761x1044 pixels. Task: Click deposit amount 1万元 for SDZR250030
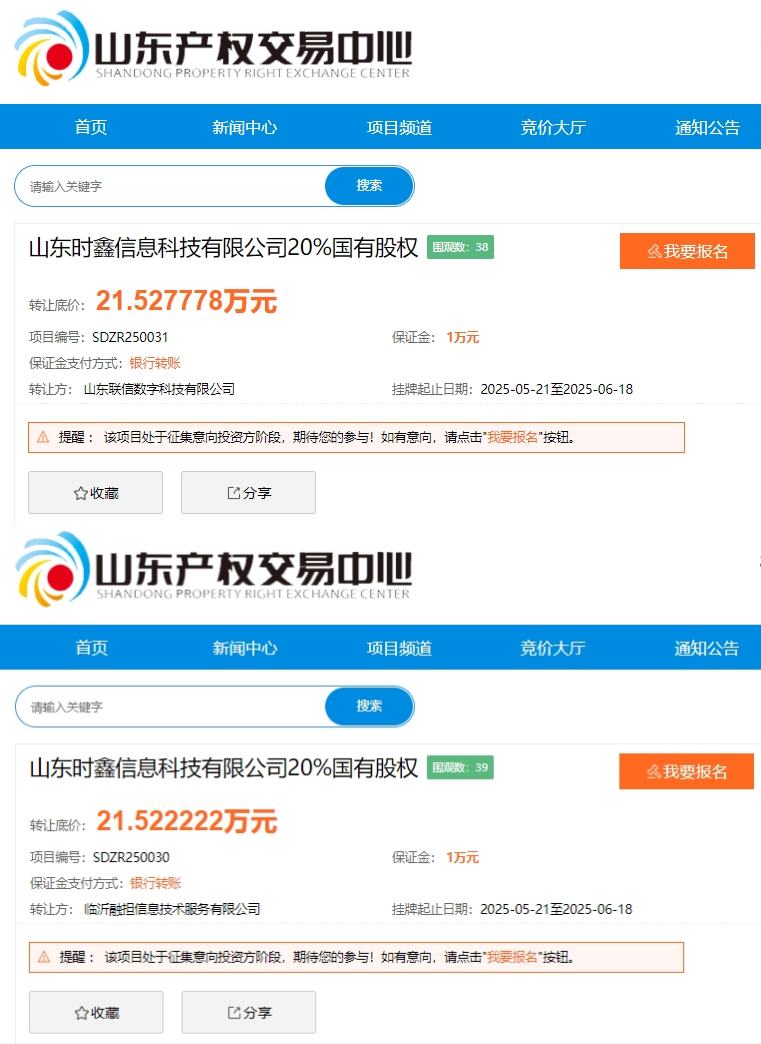point(463,858)
